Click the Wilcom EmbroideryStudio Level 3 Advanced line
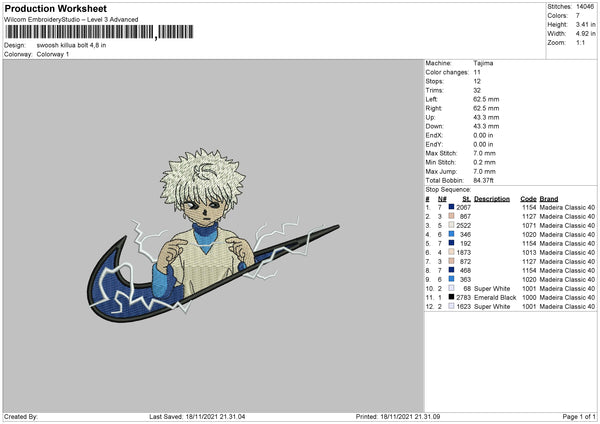This screenshot has width=600, height=424. [71, 19]
